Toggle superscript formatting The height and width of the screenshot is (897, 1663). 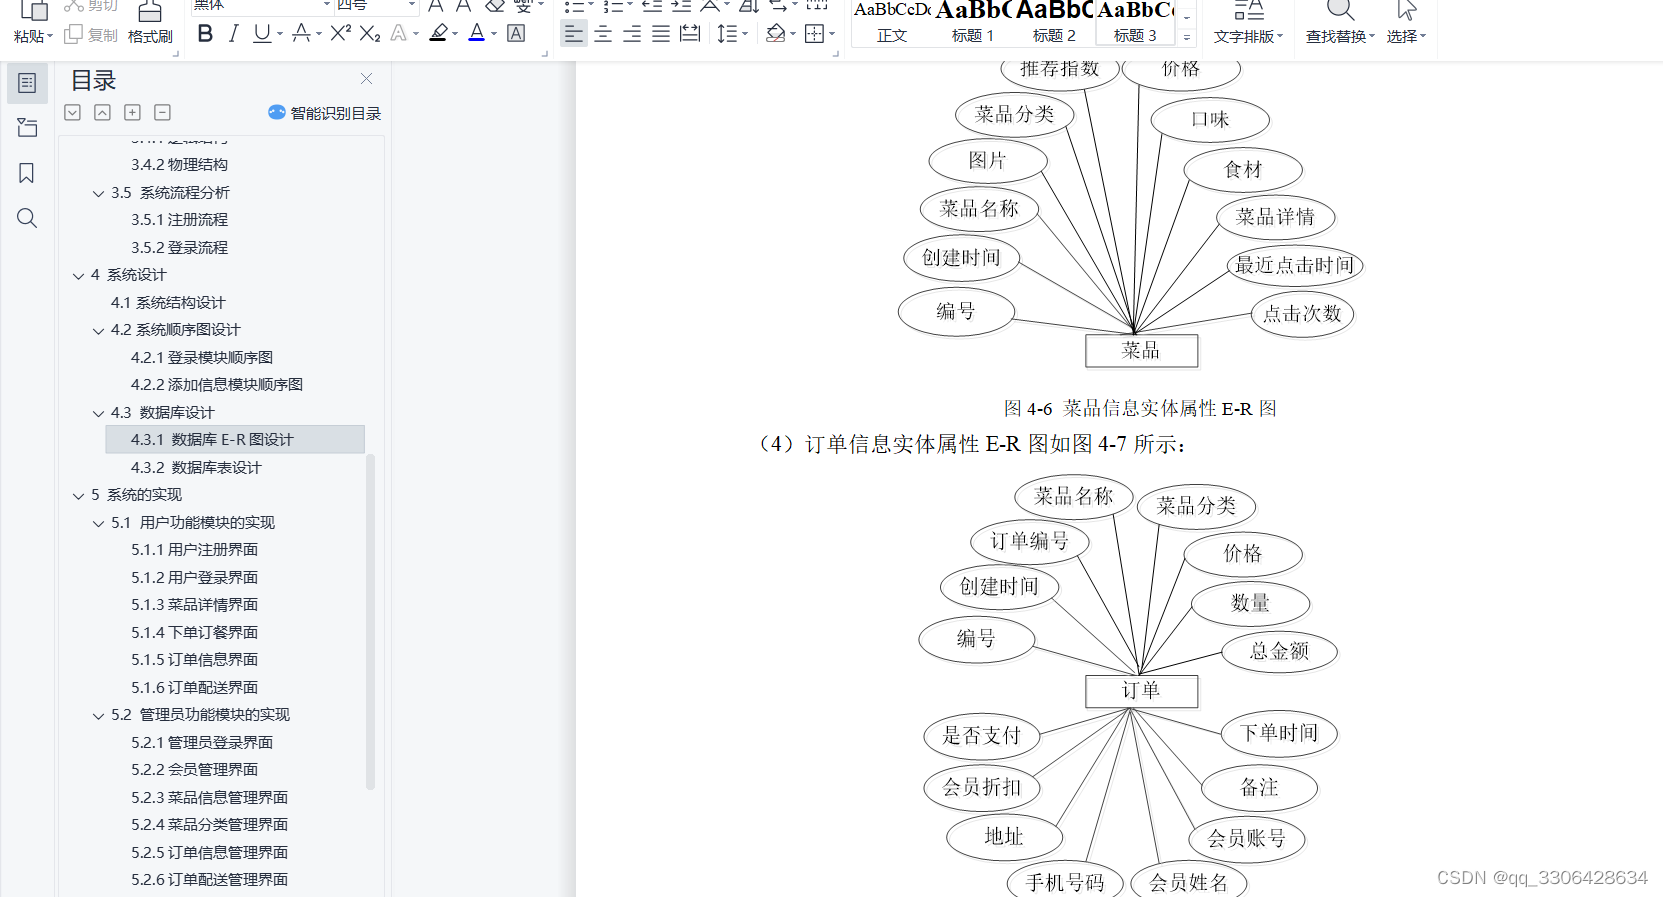click(x=340, y=34)
